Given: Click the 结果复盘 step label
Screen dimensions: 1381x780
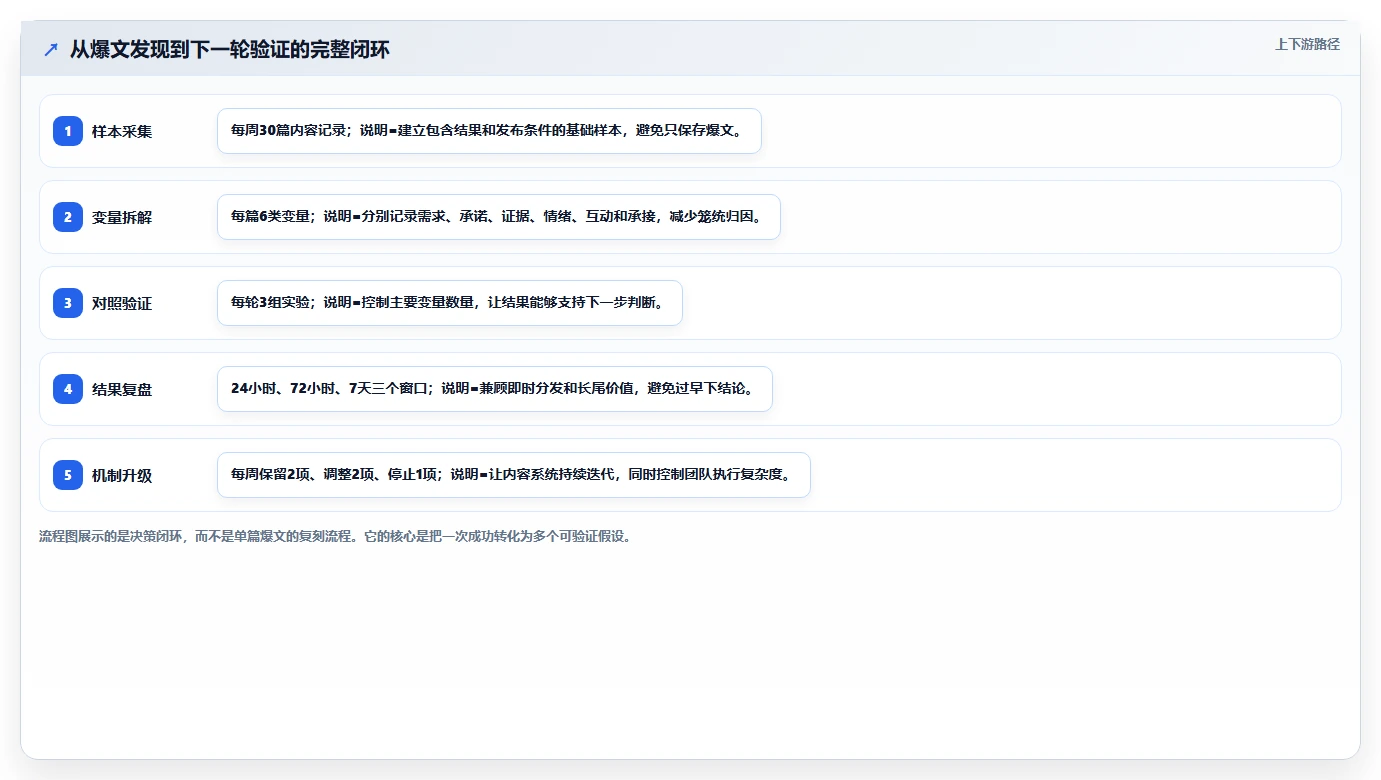Looking at the screenshot, I should coord(122,389).
